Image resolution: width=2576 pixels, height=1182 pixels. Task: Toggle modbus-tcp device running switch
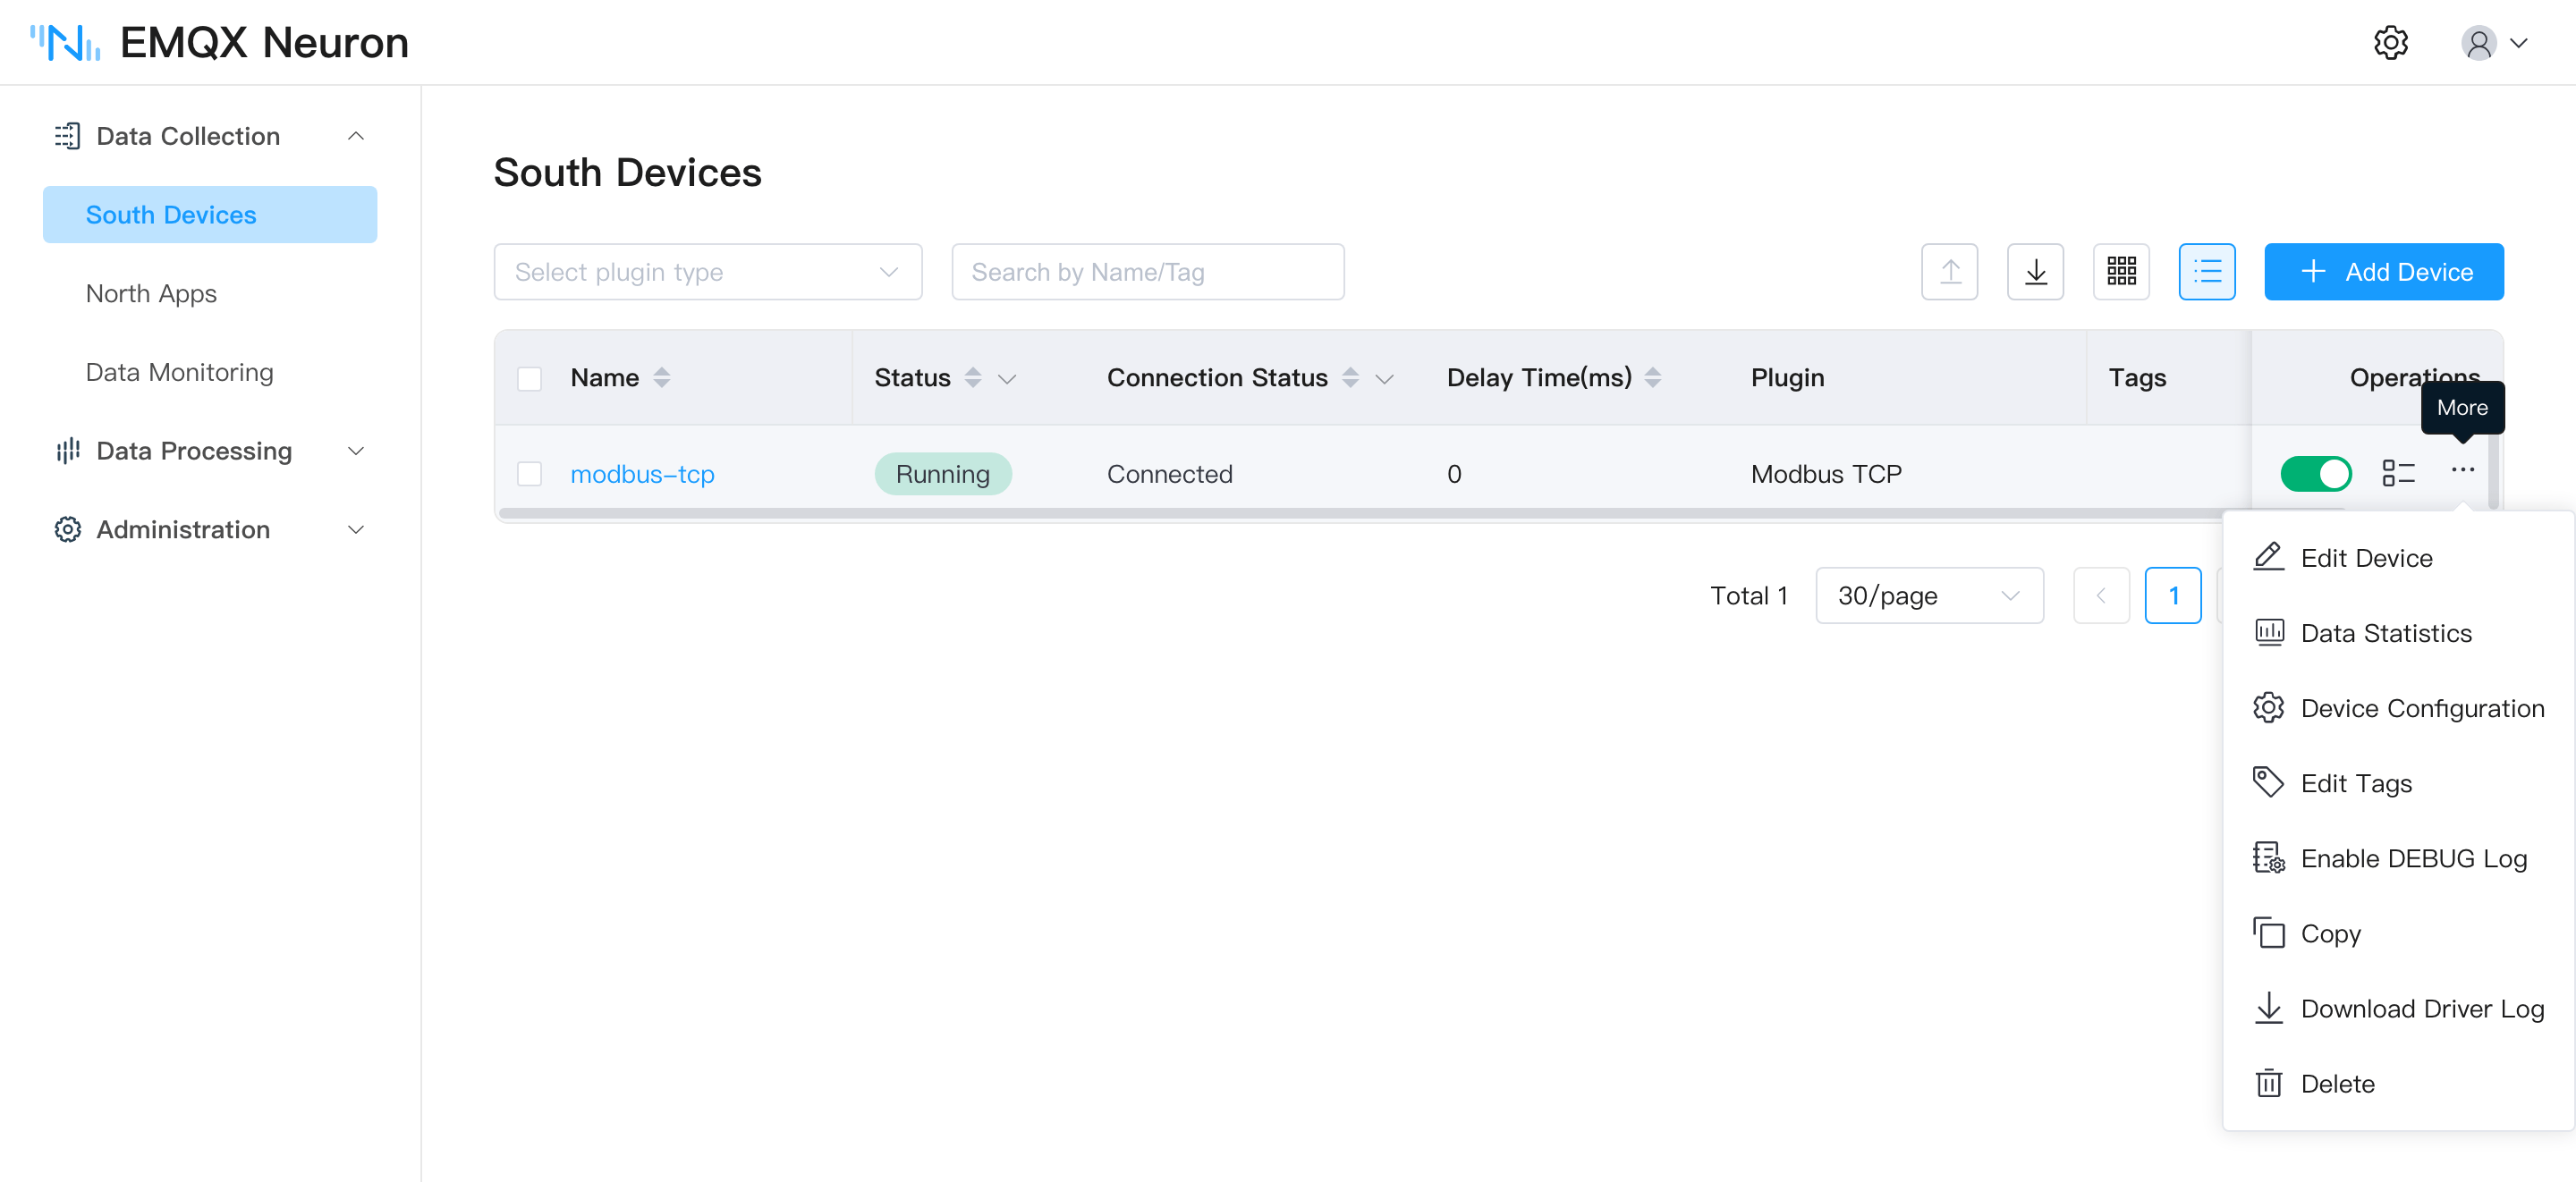2315,473
